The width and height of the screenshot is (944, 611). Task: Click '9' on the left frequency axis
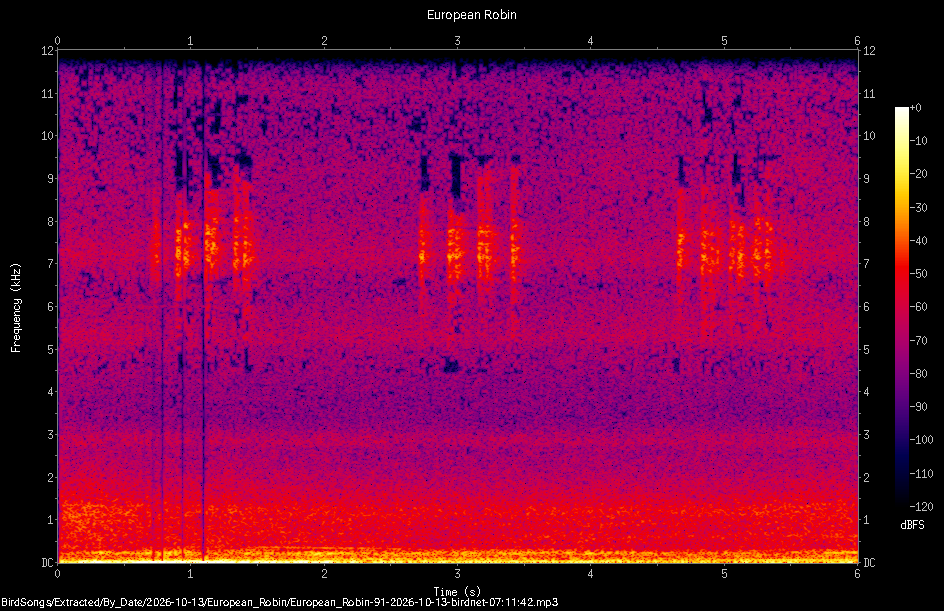click(x=50, y=178)
